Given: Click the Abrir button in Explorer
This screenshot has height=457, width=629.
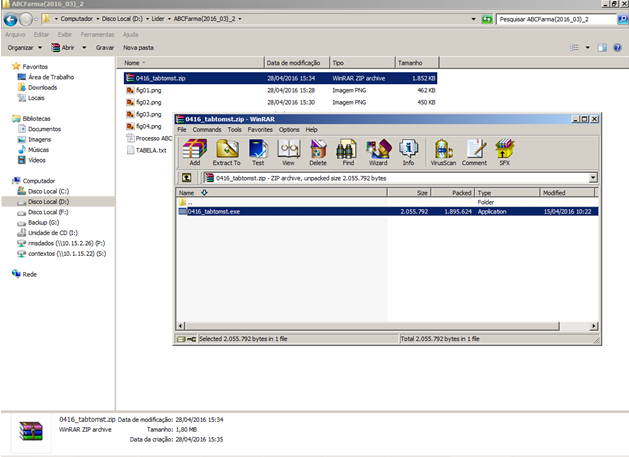Looking at the screenshot, I should [x=63, y=48].
